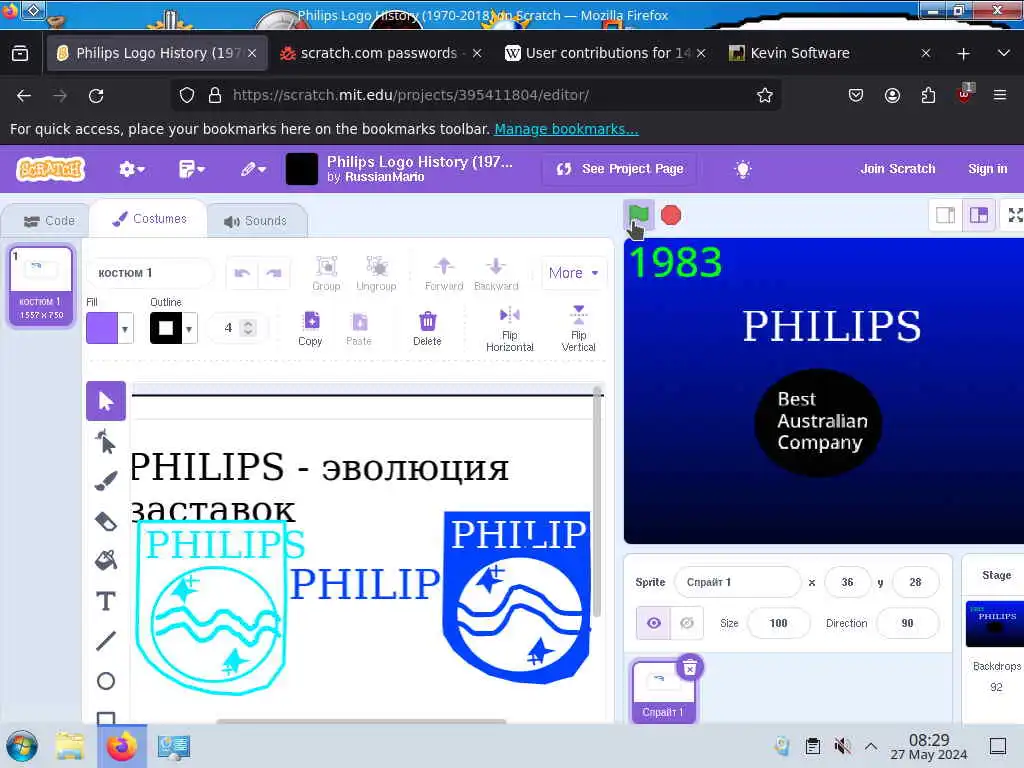Select the Circle tool

pos(106,681)
